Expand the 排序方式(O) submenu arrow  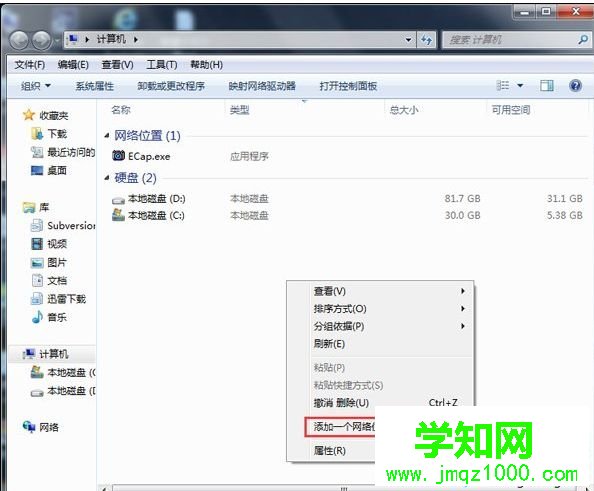pos(463,308)
